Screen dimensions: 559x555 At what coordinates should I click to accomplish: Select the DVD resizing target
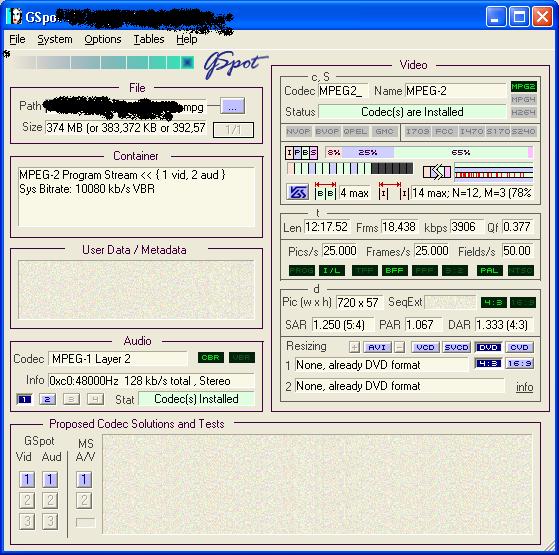pyautogui.click(x=488, y=347)
